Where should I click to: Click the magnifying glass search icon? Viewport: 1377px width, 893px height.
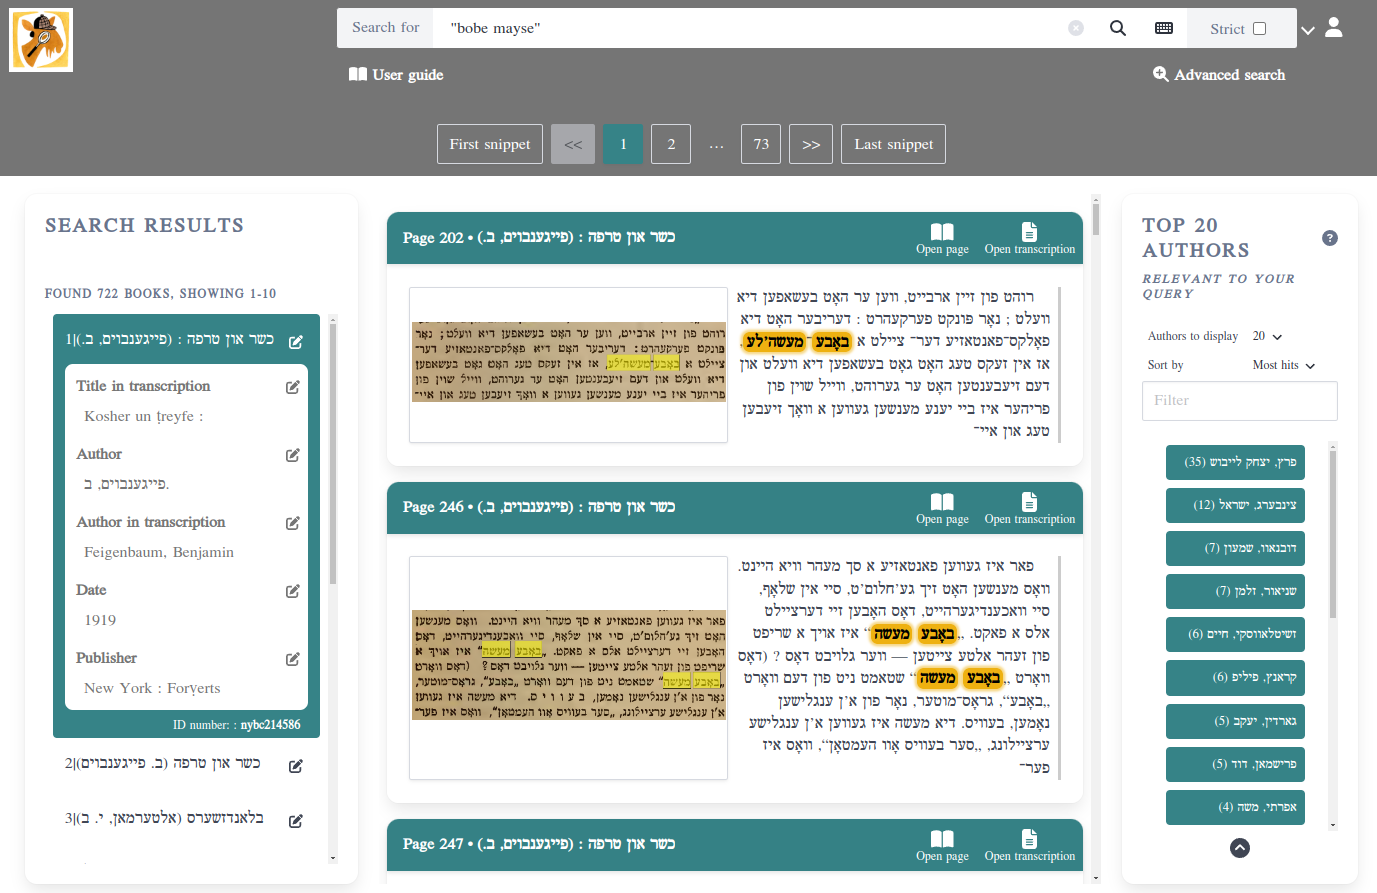[x=1118, y=28]
